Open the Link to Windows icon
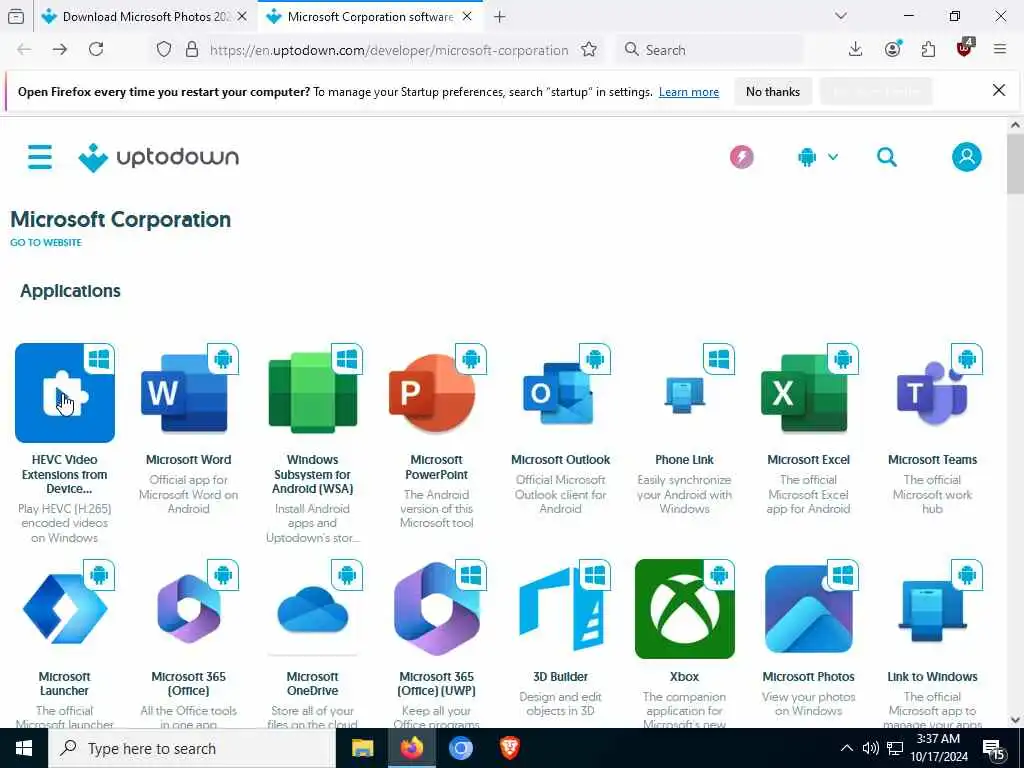1024x768 pixels. (x=933, y=609)
